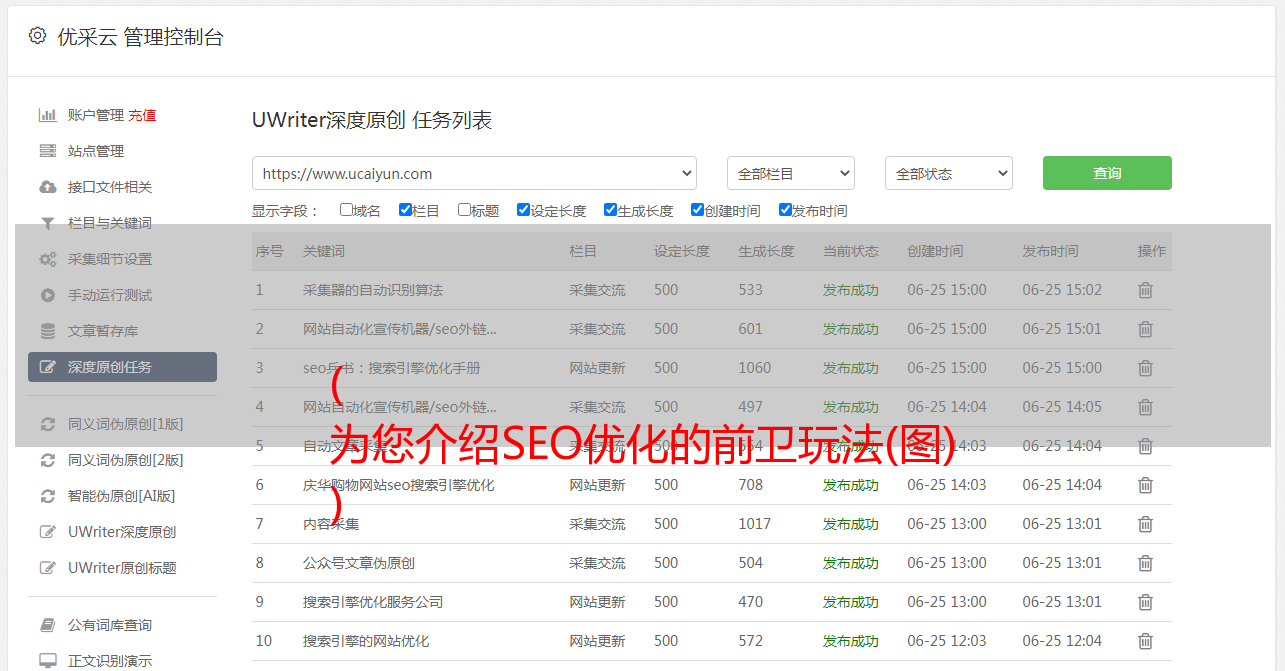
Task: Click the 深度原创任务 edit icon
Action: pyautogui.click(x=47, y=367)
